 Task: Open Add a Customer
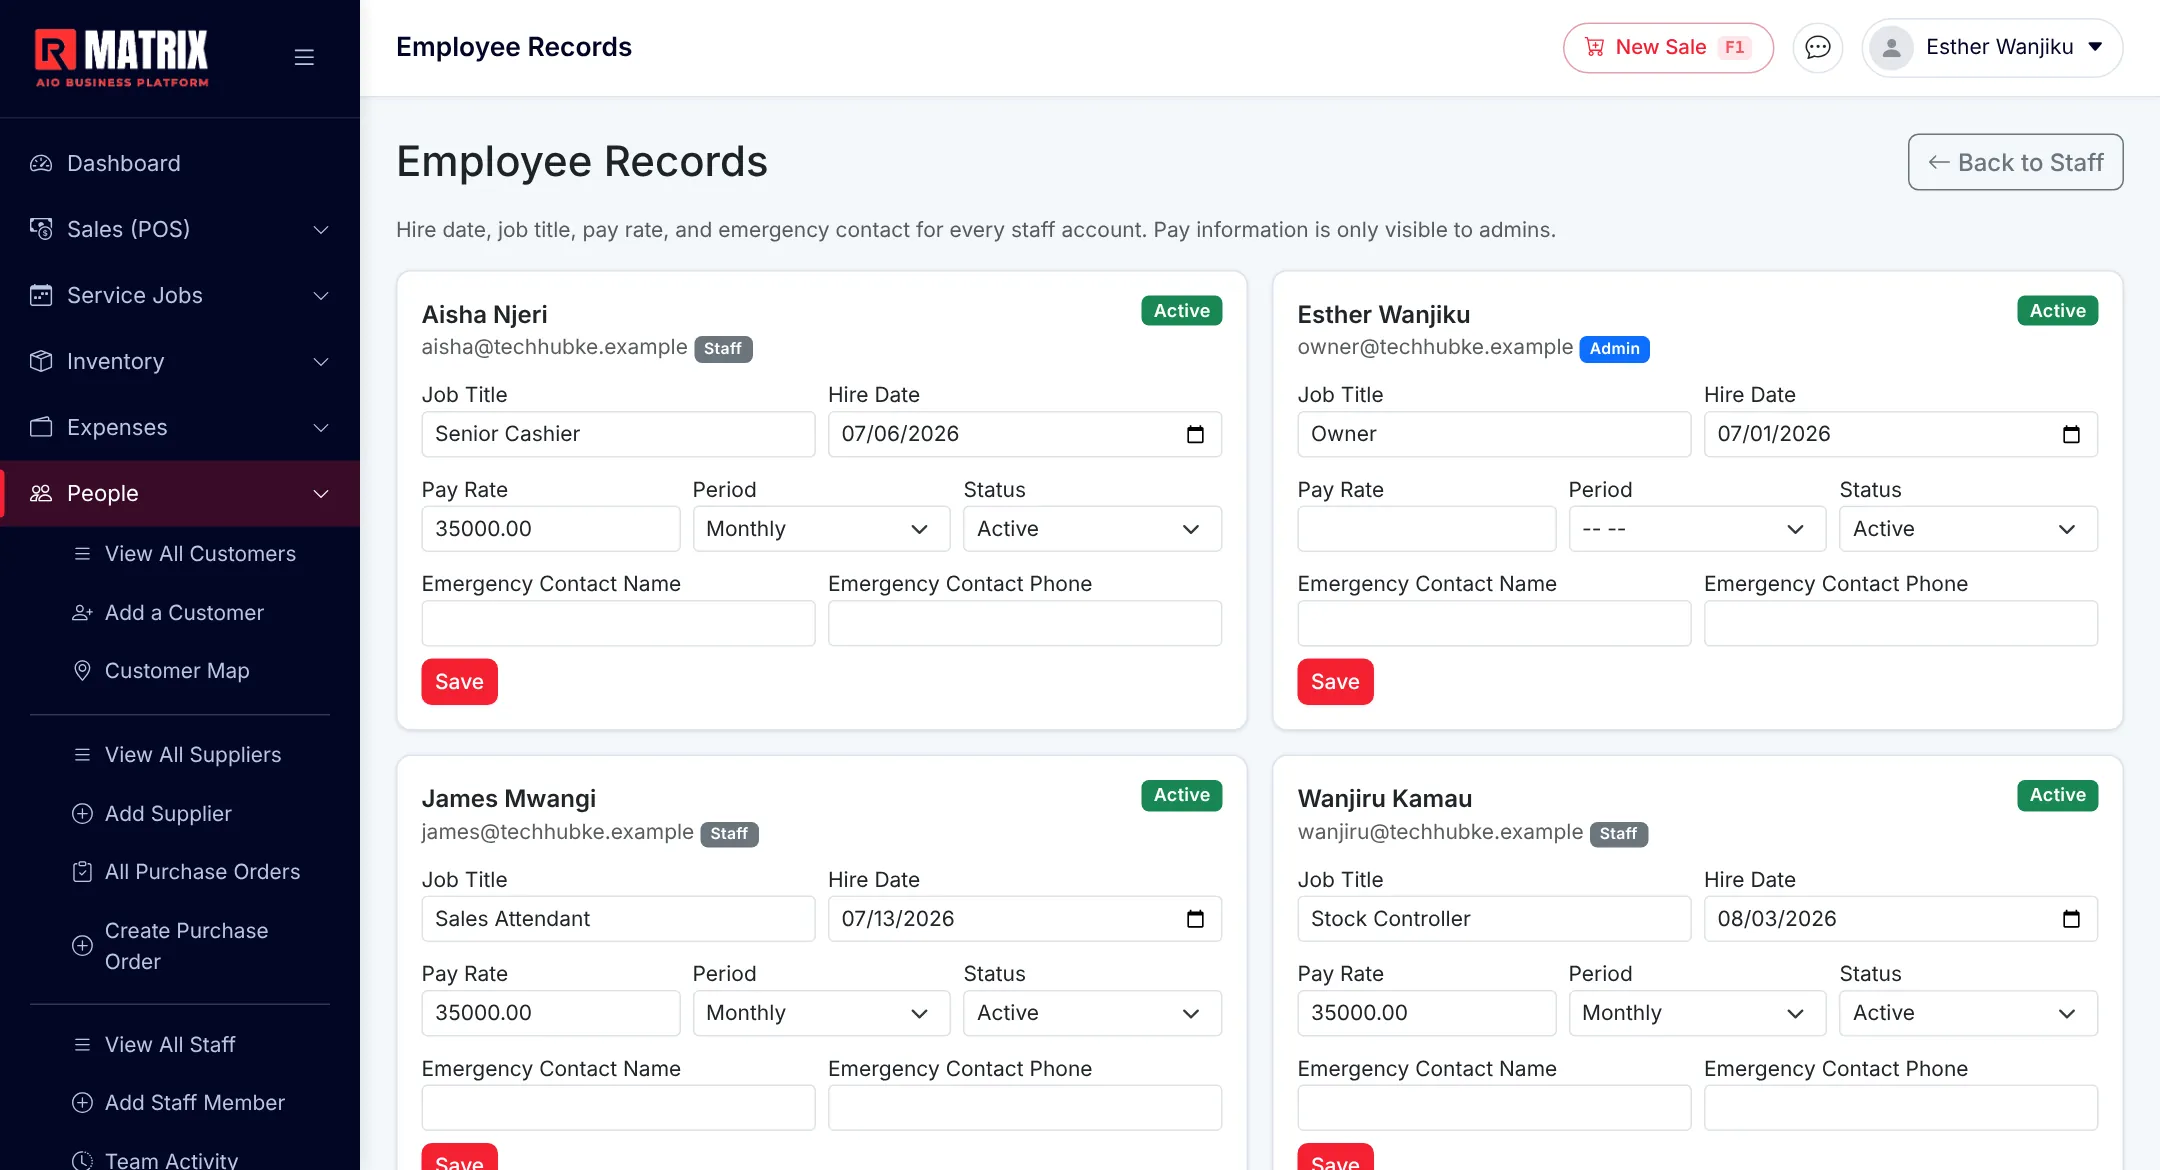coord(184,613)
